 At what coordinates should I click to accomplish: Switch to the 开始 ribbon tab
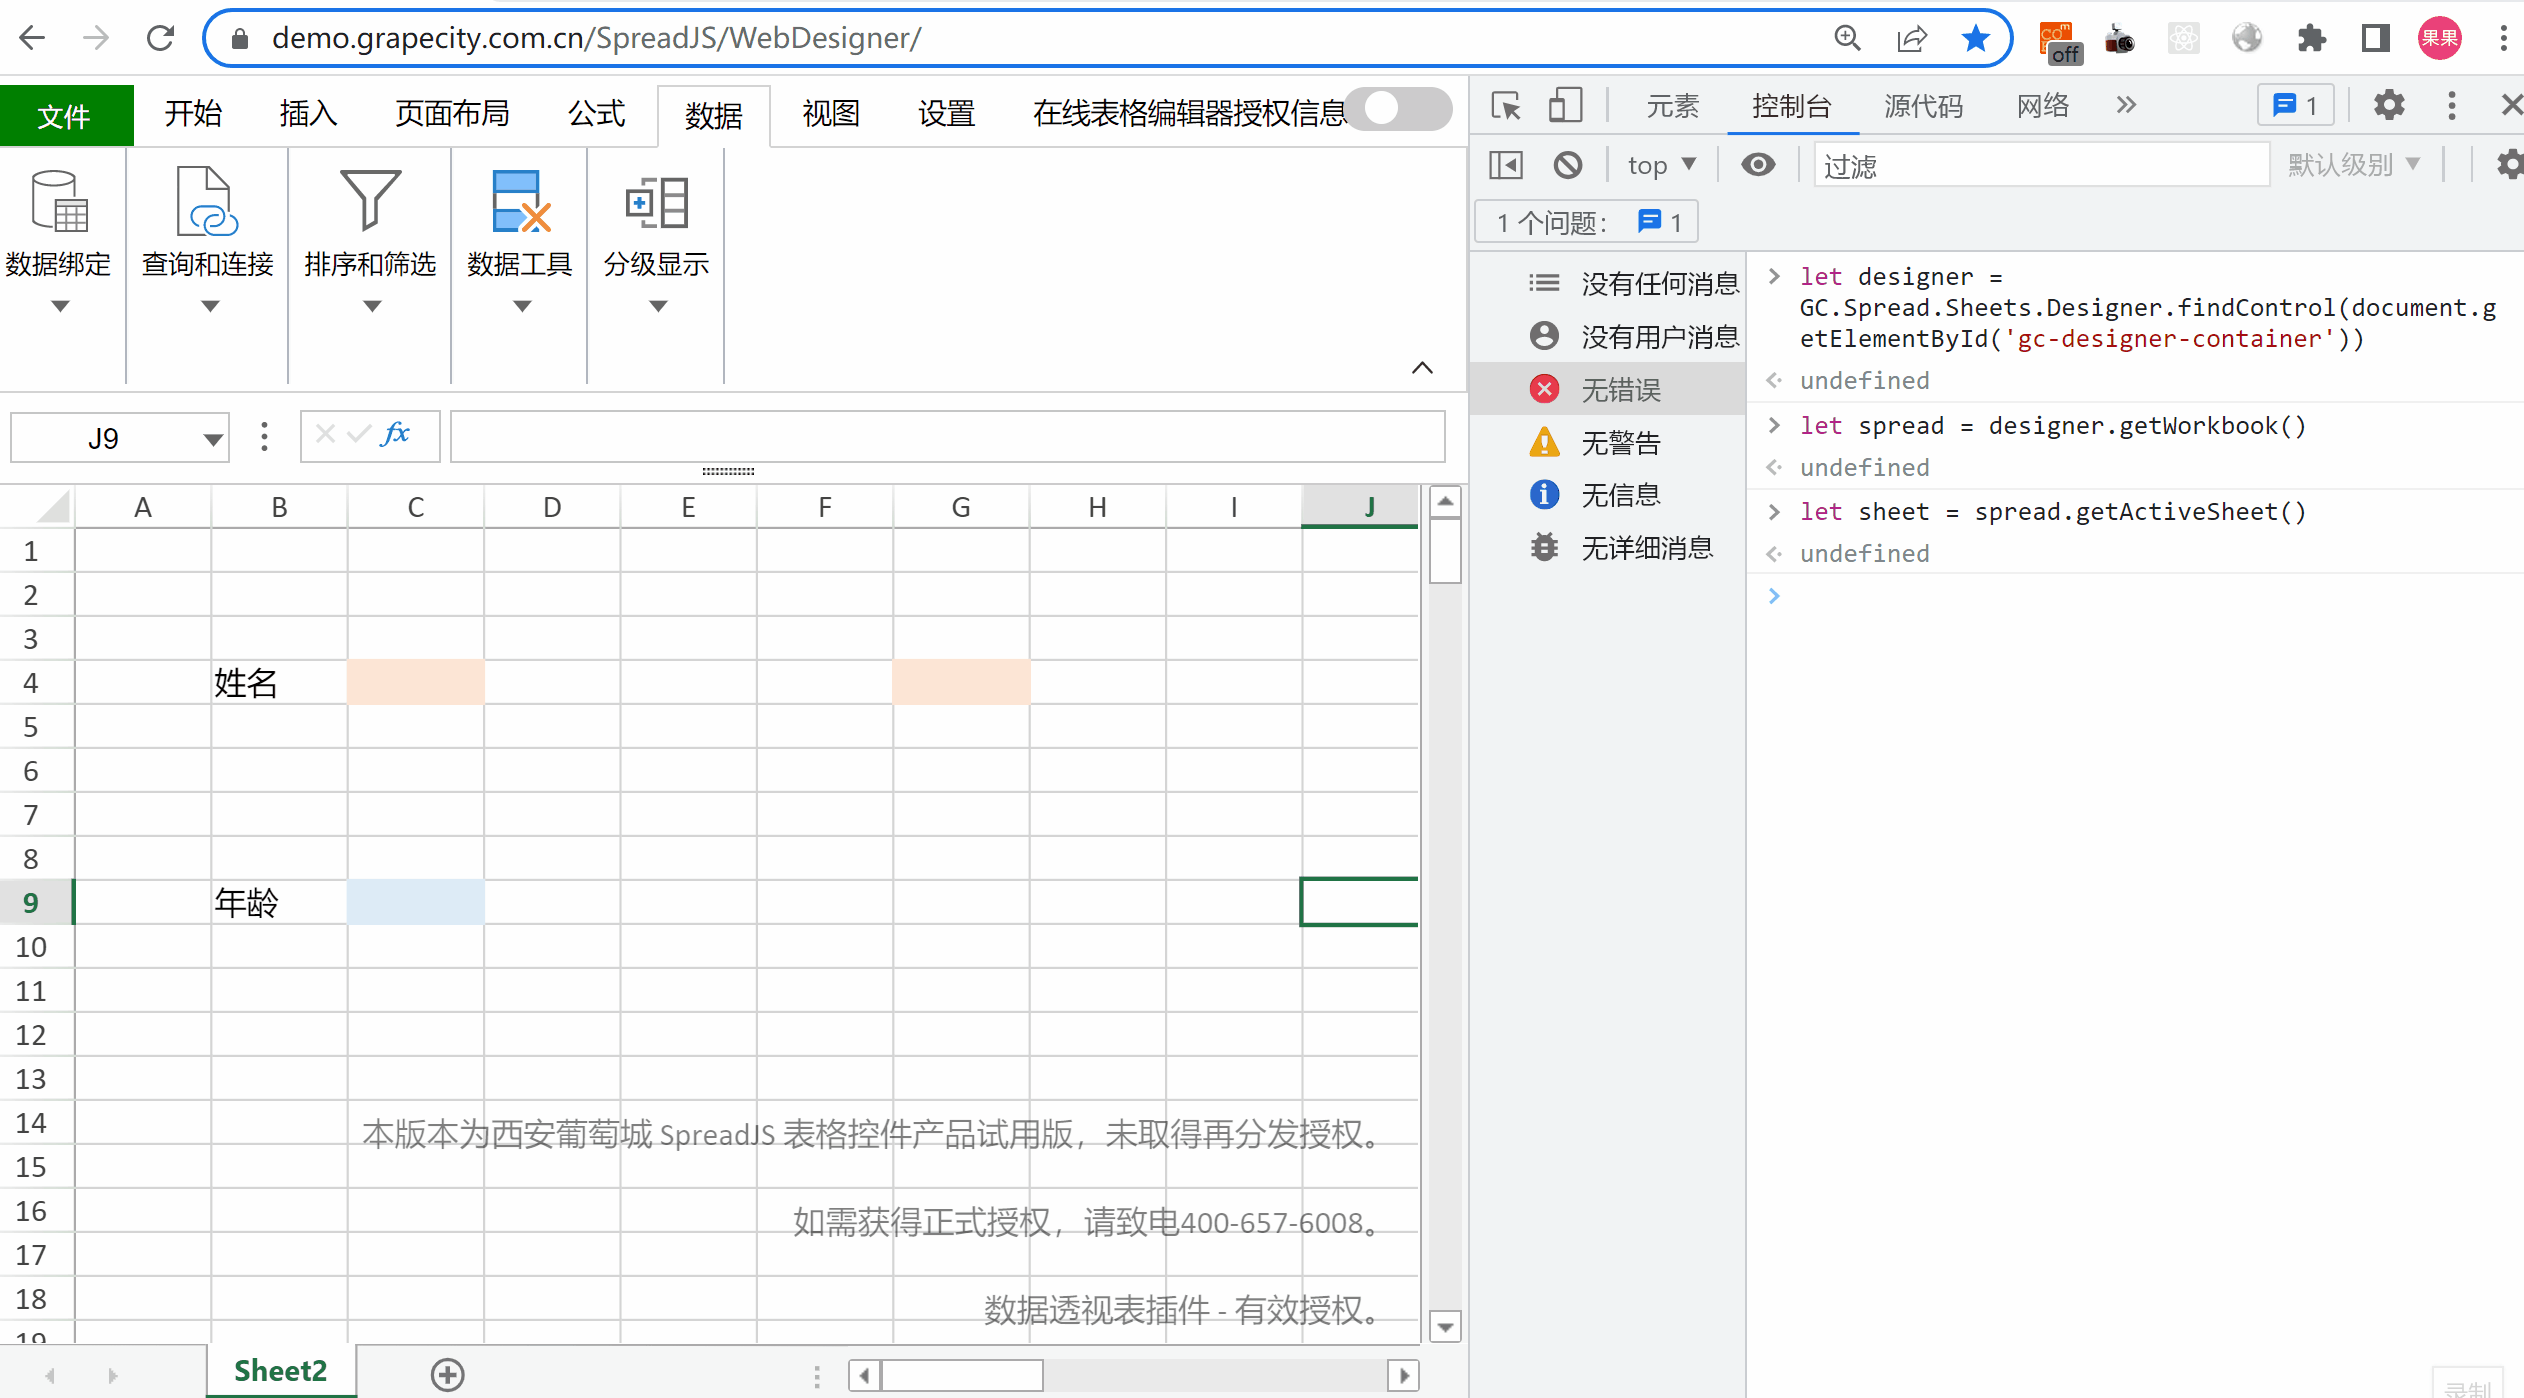193,113
